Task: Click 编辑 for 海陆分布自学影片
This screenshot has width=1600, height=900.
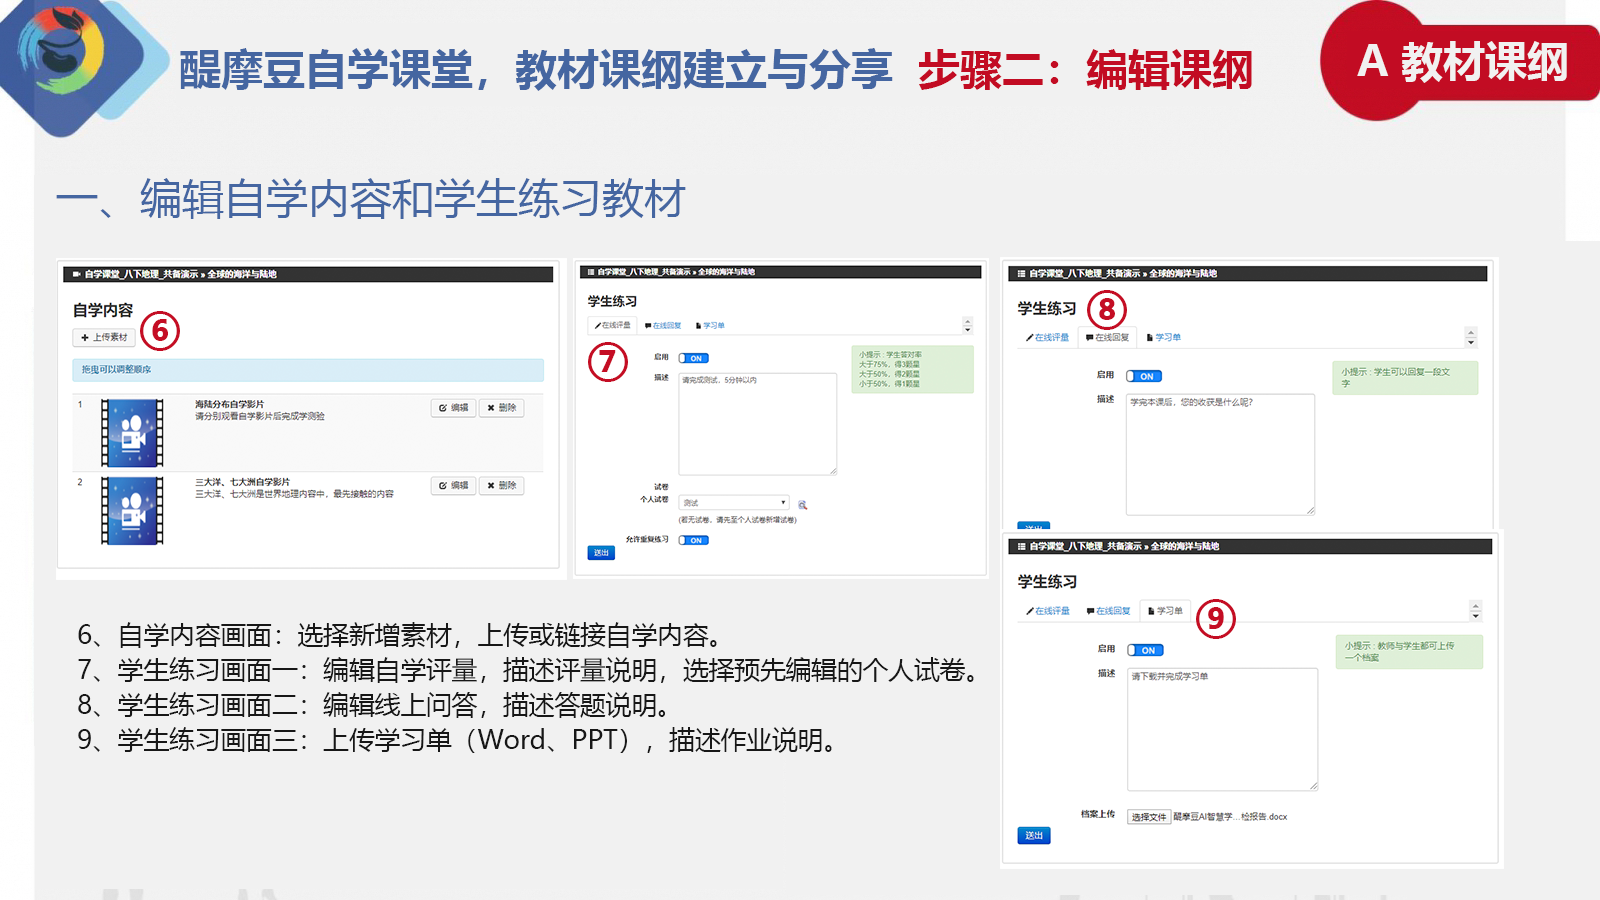Action: coord(454,408)
